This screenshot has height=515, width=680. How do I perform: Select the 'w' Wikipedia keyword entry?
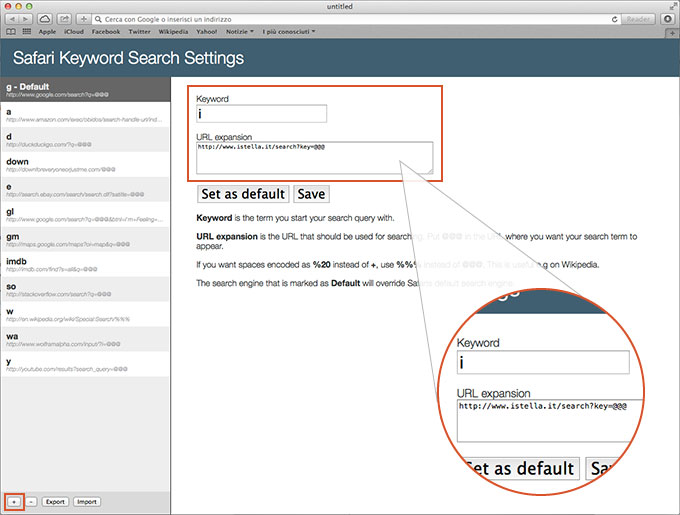pos(85,314)
